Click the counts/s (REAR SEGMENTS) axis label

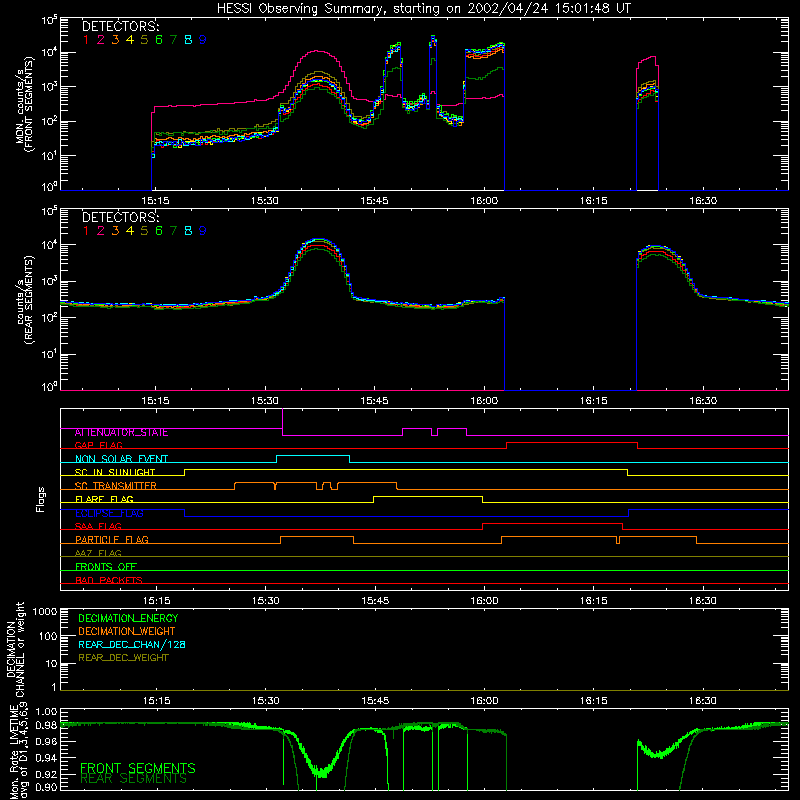pos(25,299)
